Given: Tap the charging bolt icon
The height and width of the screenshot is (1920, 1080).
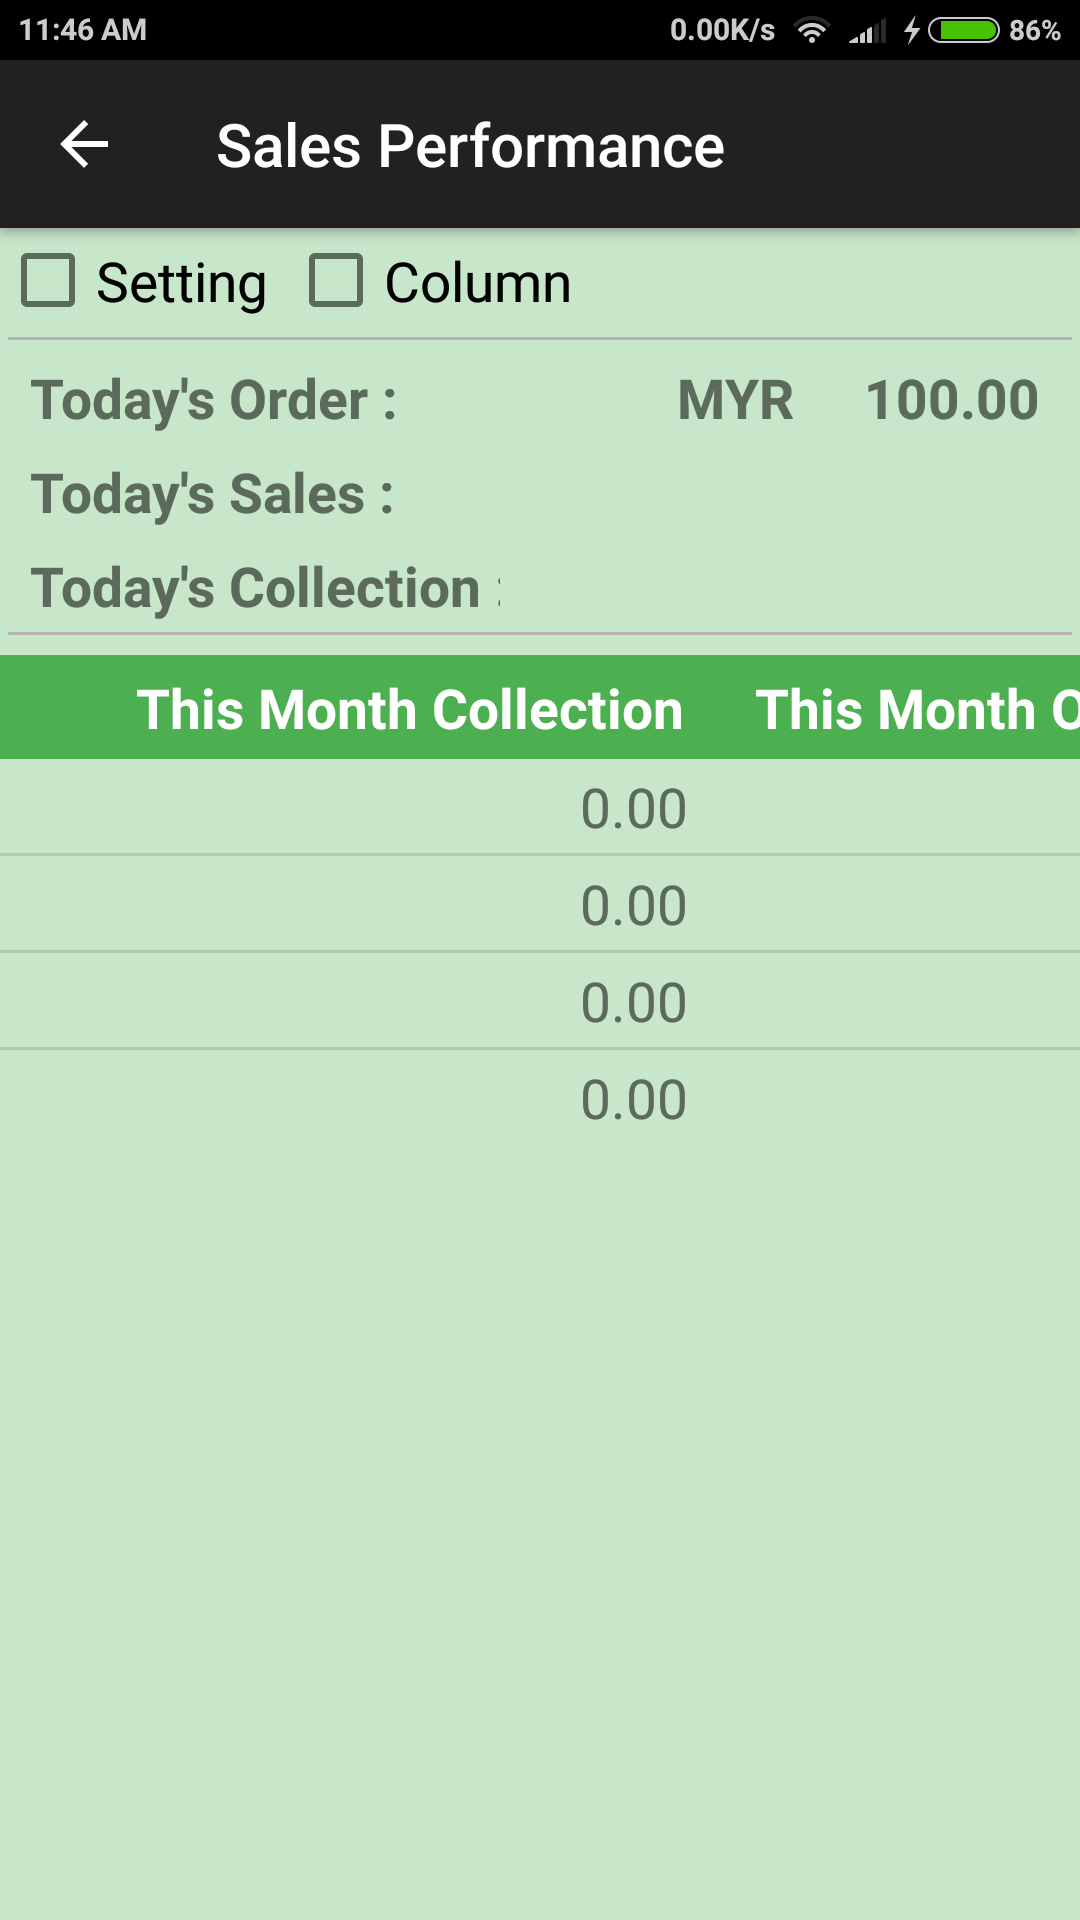Looking at the screenshot, I should tap(911, 31).
